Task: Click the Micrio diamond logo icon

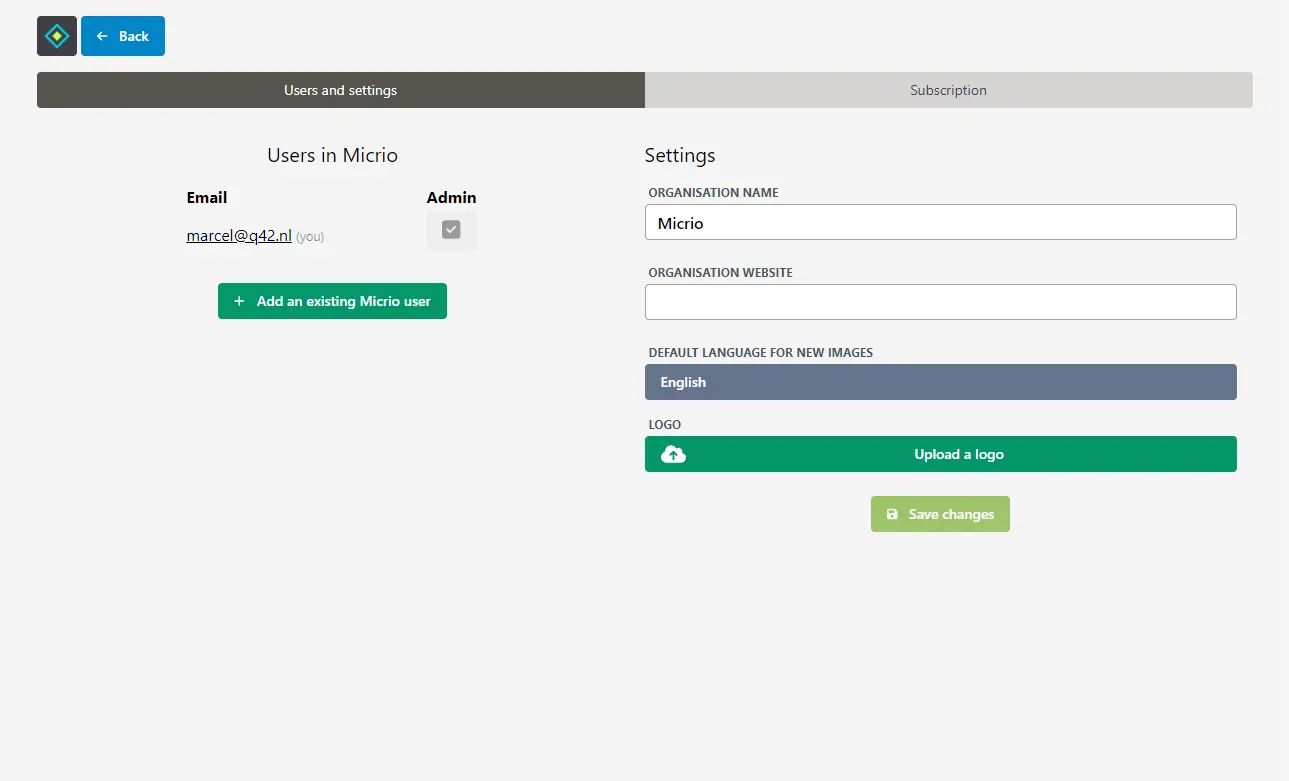Action: [56, 35]
